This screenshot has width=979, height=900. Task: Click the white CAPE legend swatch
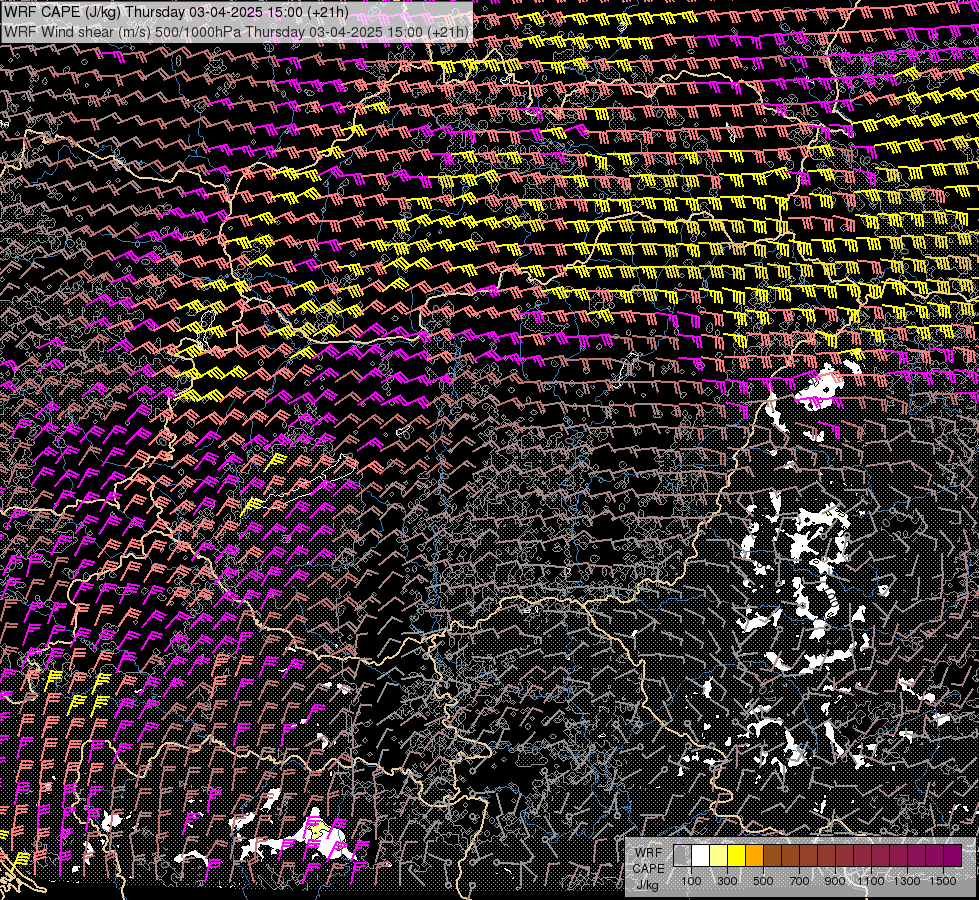pyautogui.click(x=701, y=856)
